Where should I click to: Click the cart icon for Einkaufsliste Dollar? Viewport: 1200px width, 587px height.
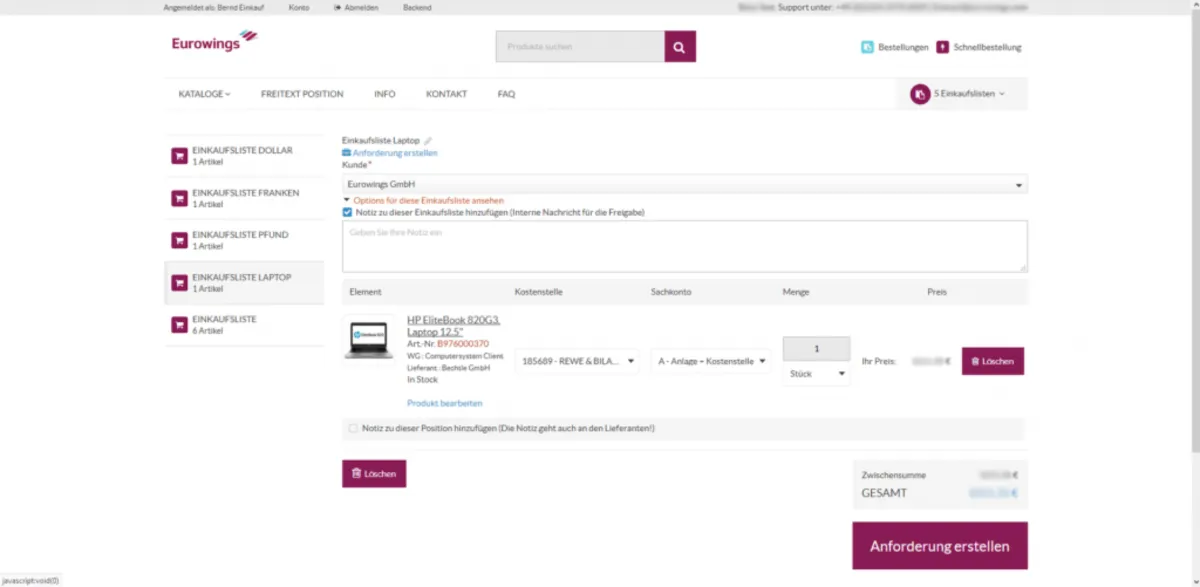point(180,156)
